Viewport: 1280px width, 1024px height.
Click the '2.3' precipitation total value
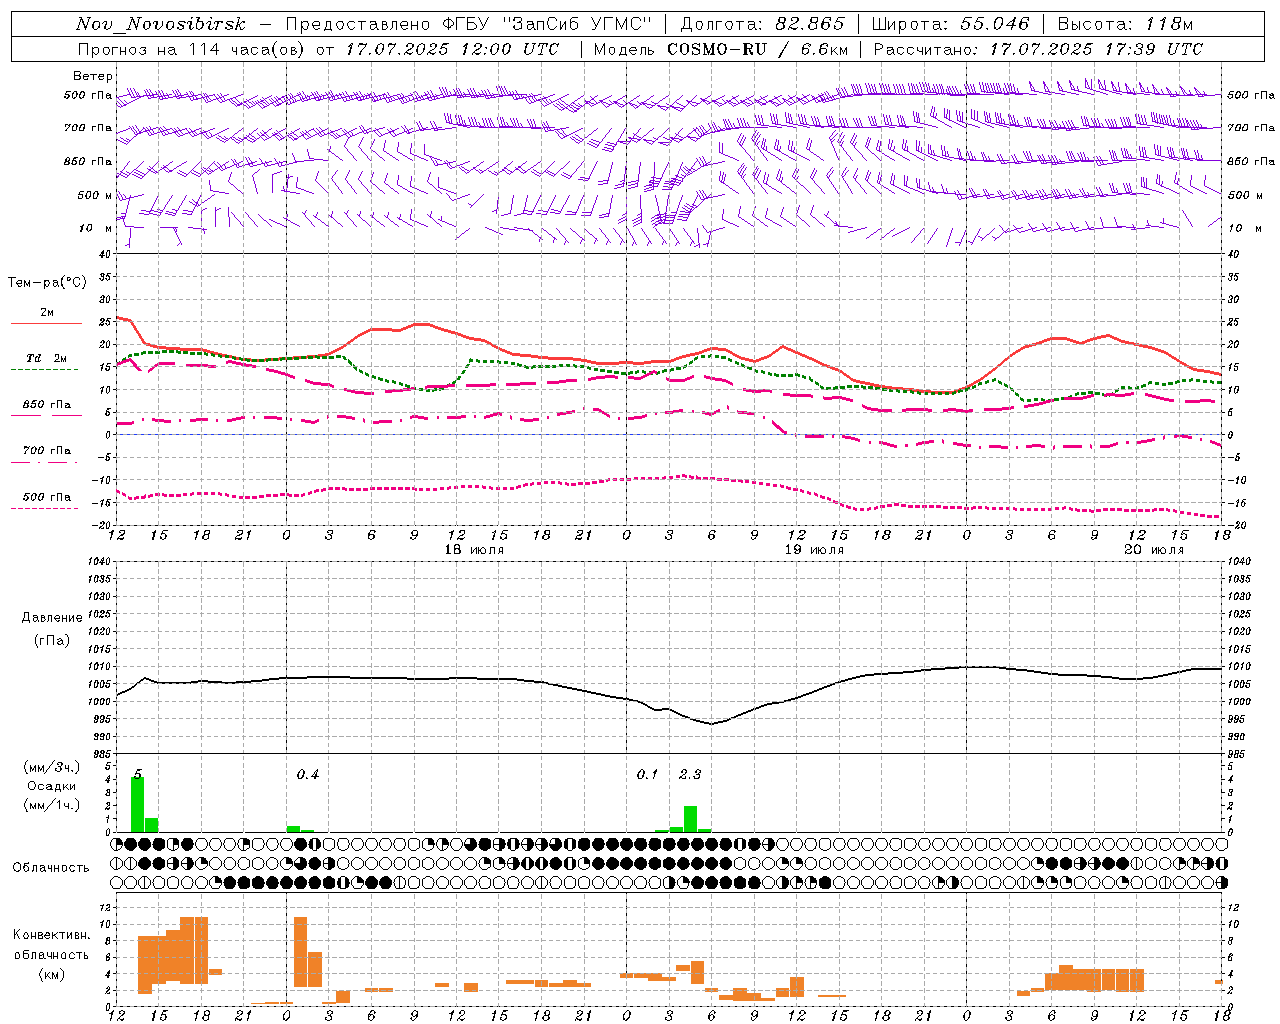(x=690, y=775)
